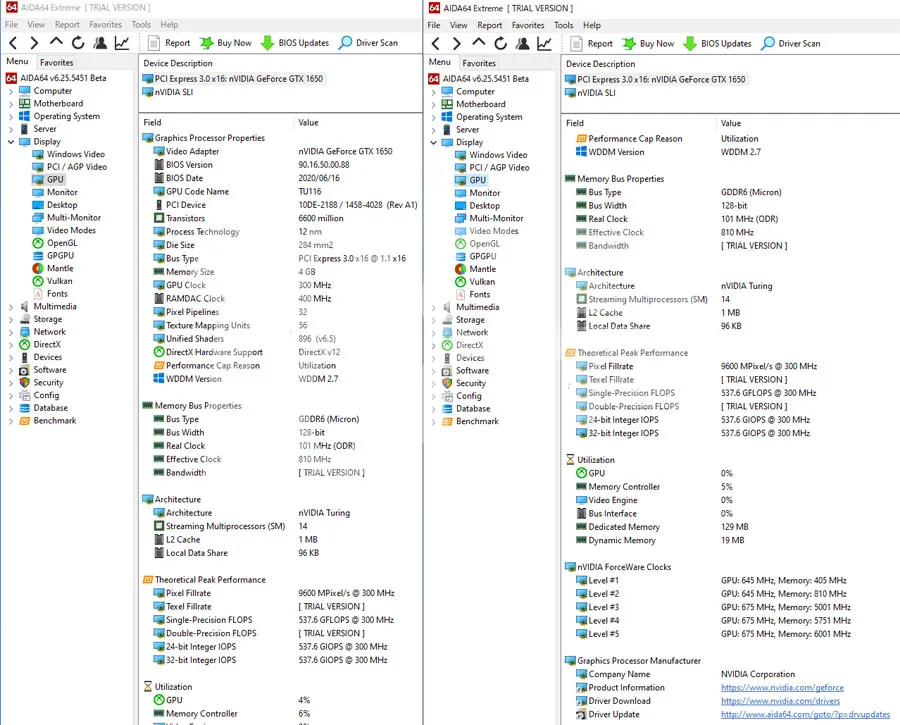Click the Back arrow in left window toolbar
This screenshot has height=725, width=900.
(x=13, y=42)
